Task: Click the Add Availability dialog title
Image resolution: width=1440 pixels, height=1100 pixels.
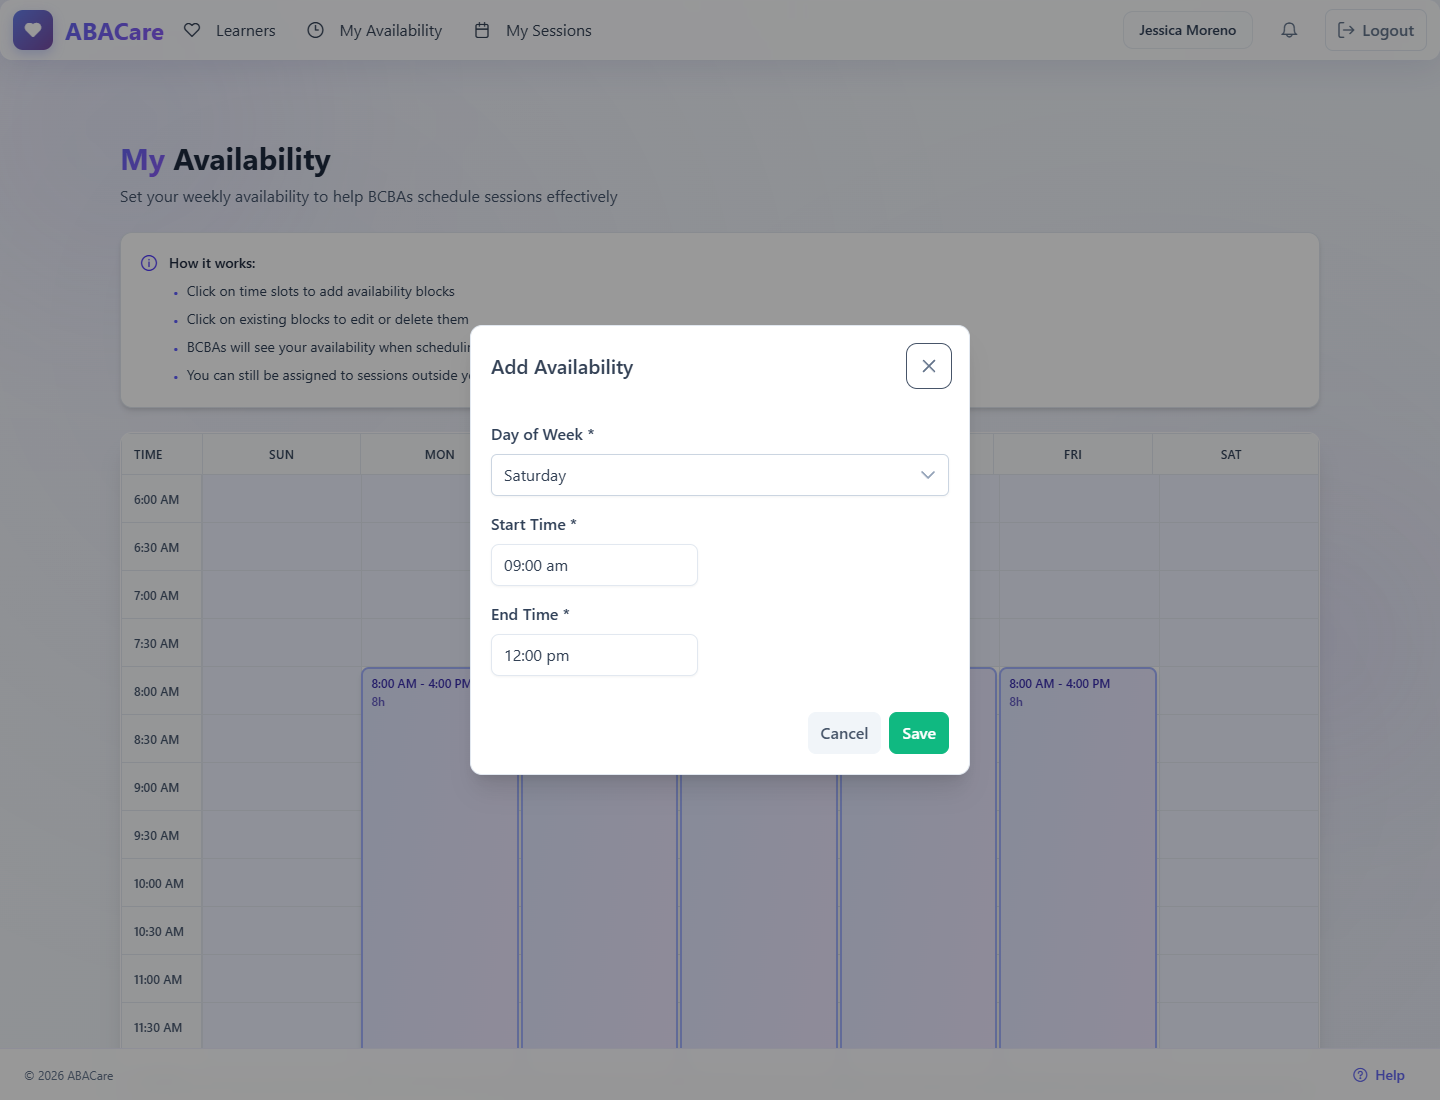Action: (x=562, y=367)
